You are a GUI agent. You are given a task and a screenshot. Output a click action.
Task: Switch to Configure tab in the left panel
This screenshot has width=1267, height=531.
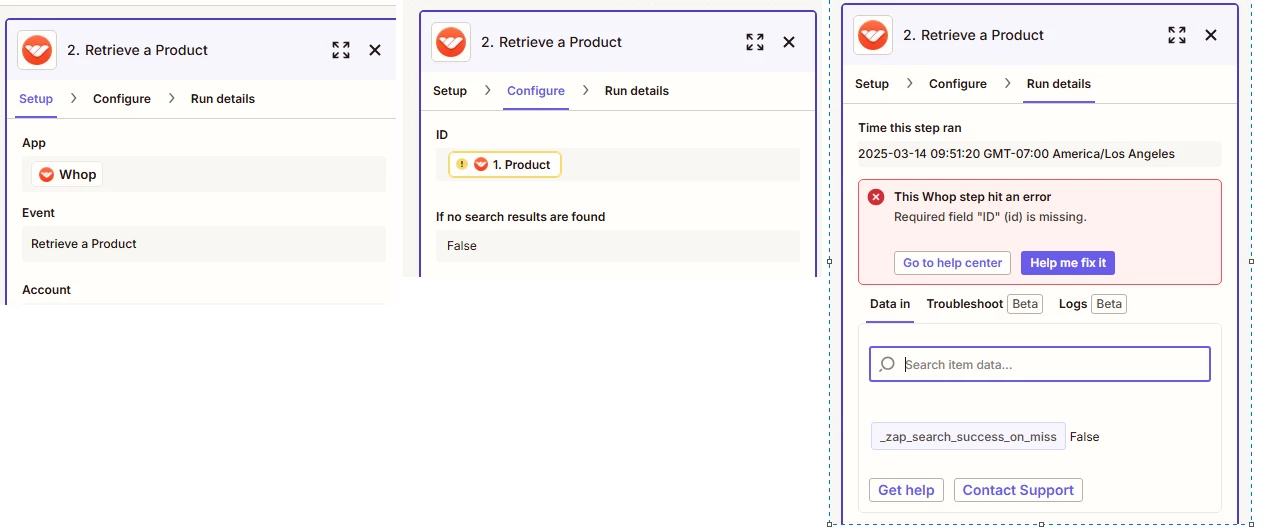[x=122, y=99]
